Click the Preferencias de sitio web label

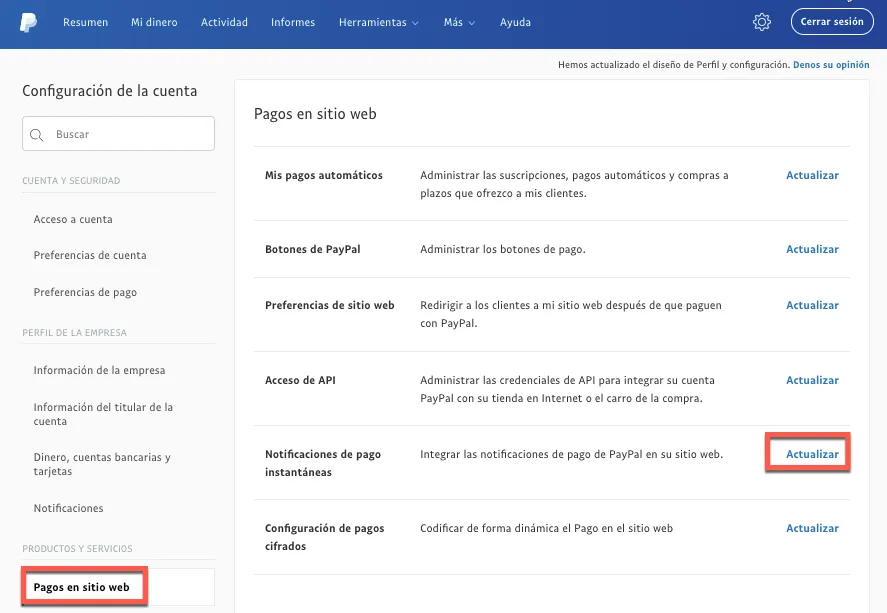330,305
